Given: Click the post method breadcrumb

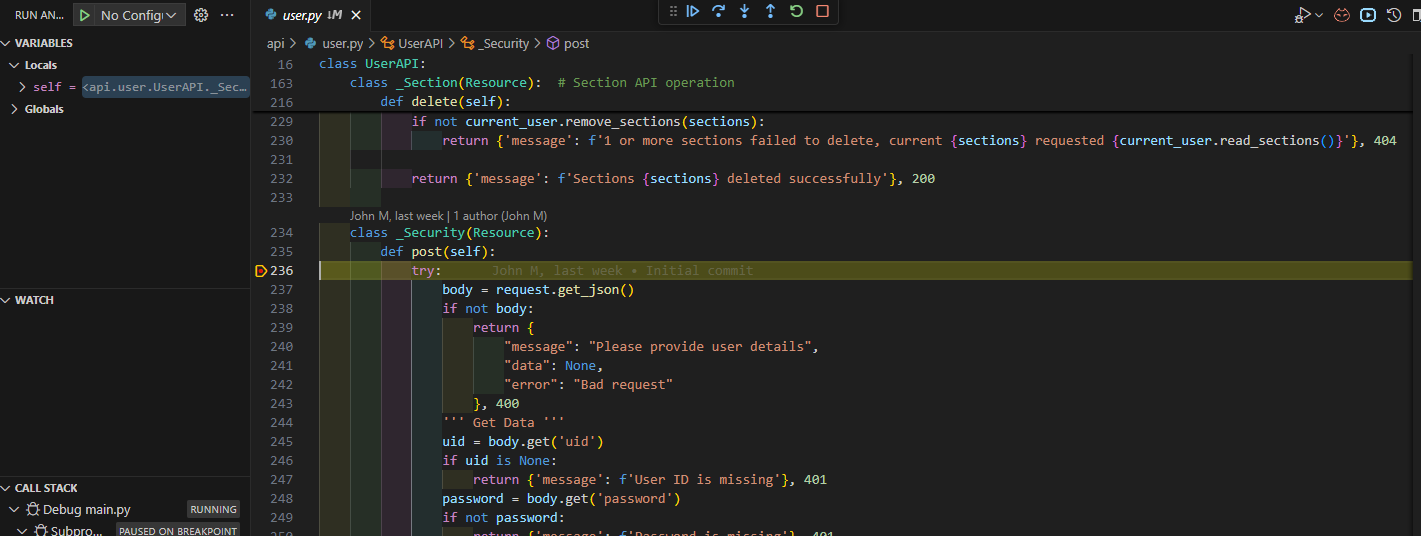Looking at the screenshot, I should [577, 43].
